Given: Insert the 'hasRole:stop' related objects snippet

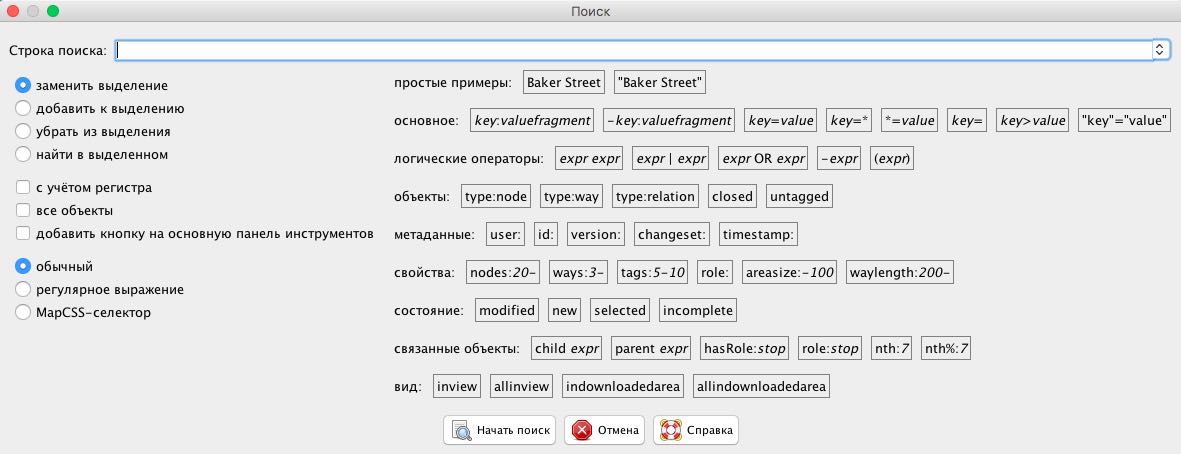Looking at the screenshot, I should point(744,349).
